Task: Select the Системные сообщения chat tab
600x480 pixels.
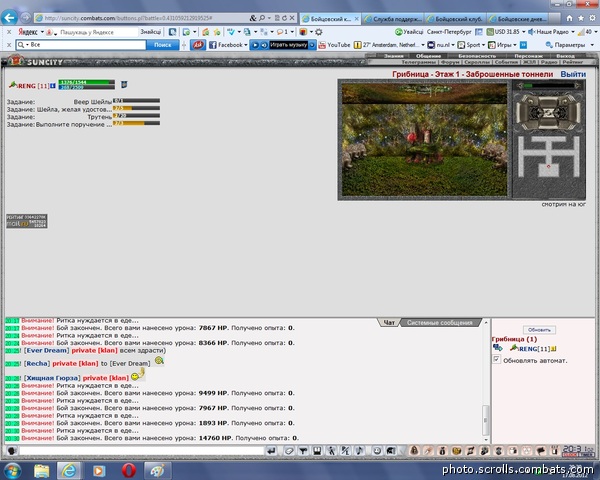Action: point(440,323)
